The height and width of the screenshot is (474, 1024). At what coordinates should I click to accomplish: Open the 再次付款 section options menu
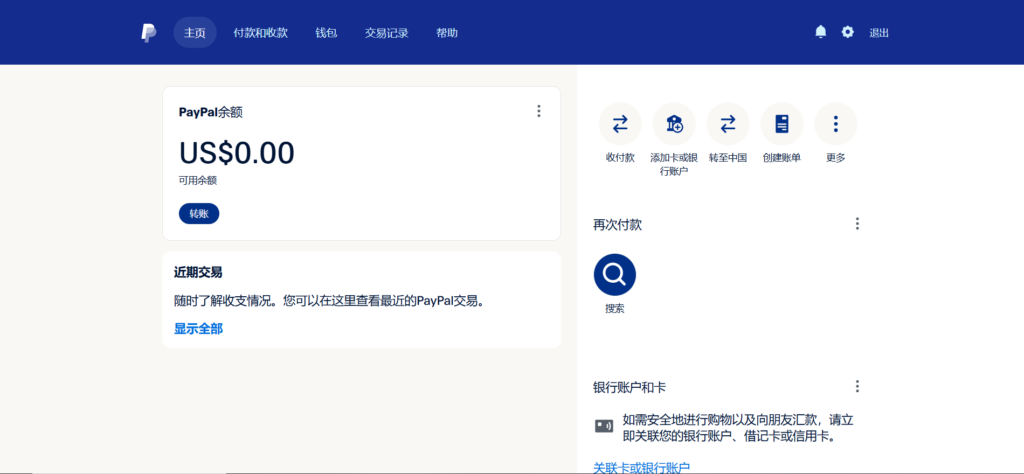click(857, 224)
